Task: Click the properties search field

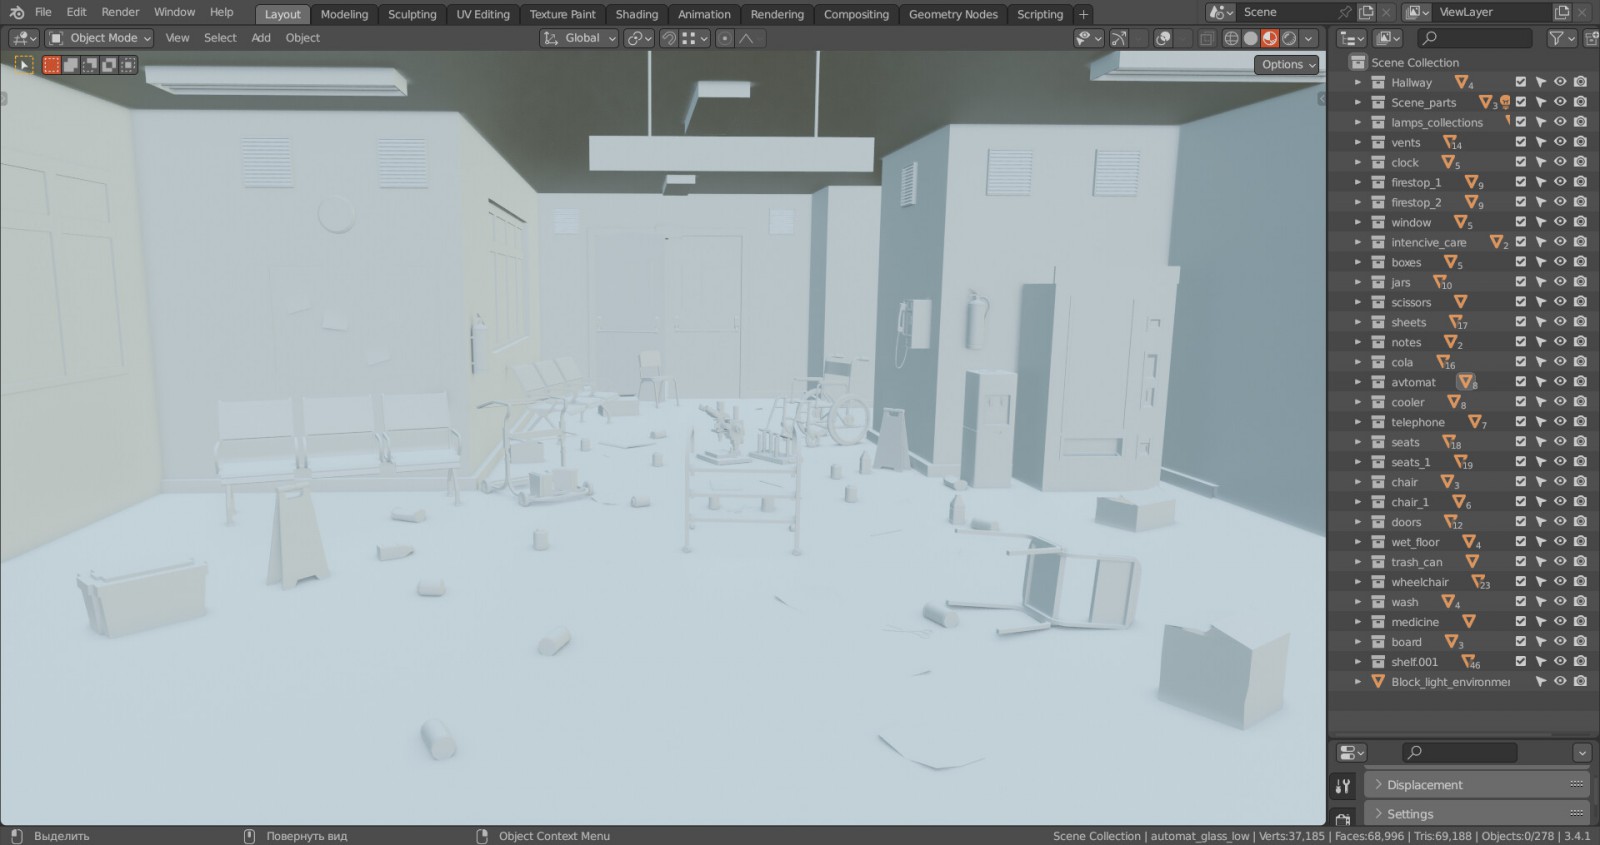Action: point(1459,752)
